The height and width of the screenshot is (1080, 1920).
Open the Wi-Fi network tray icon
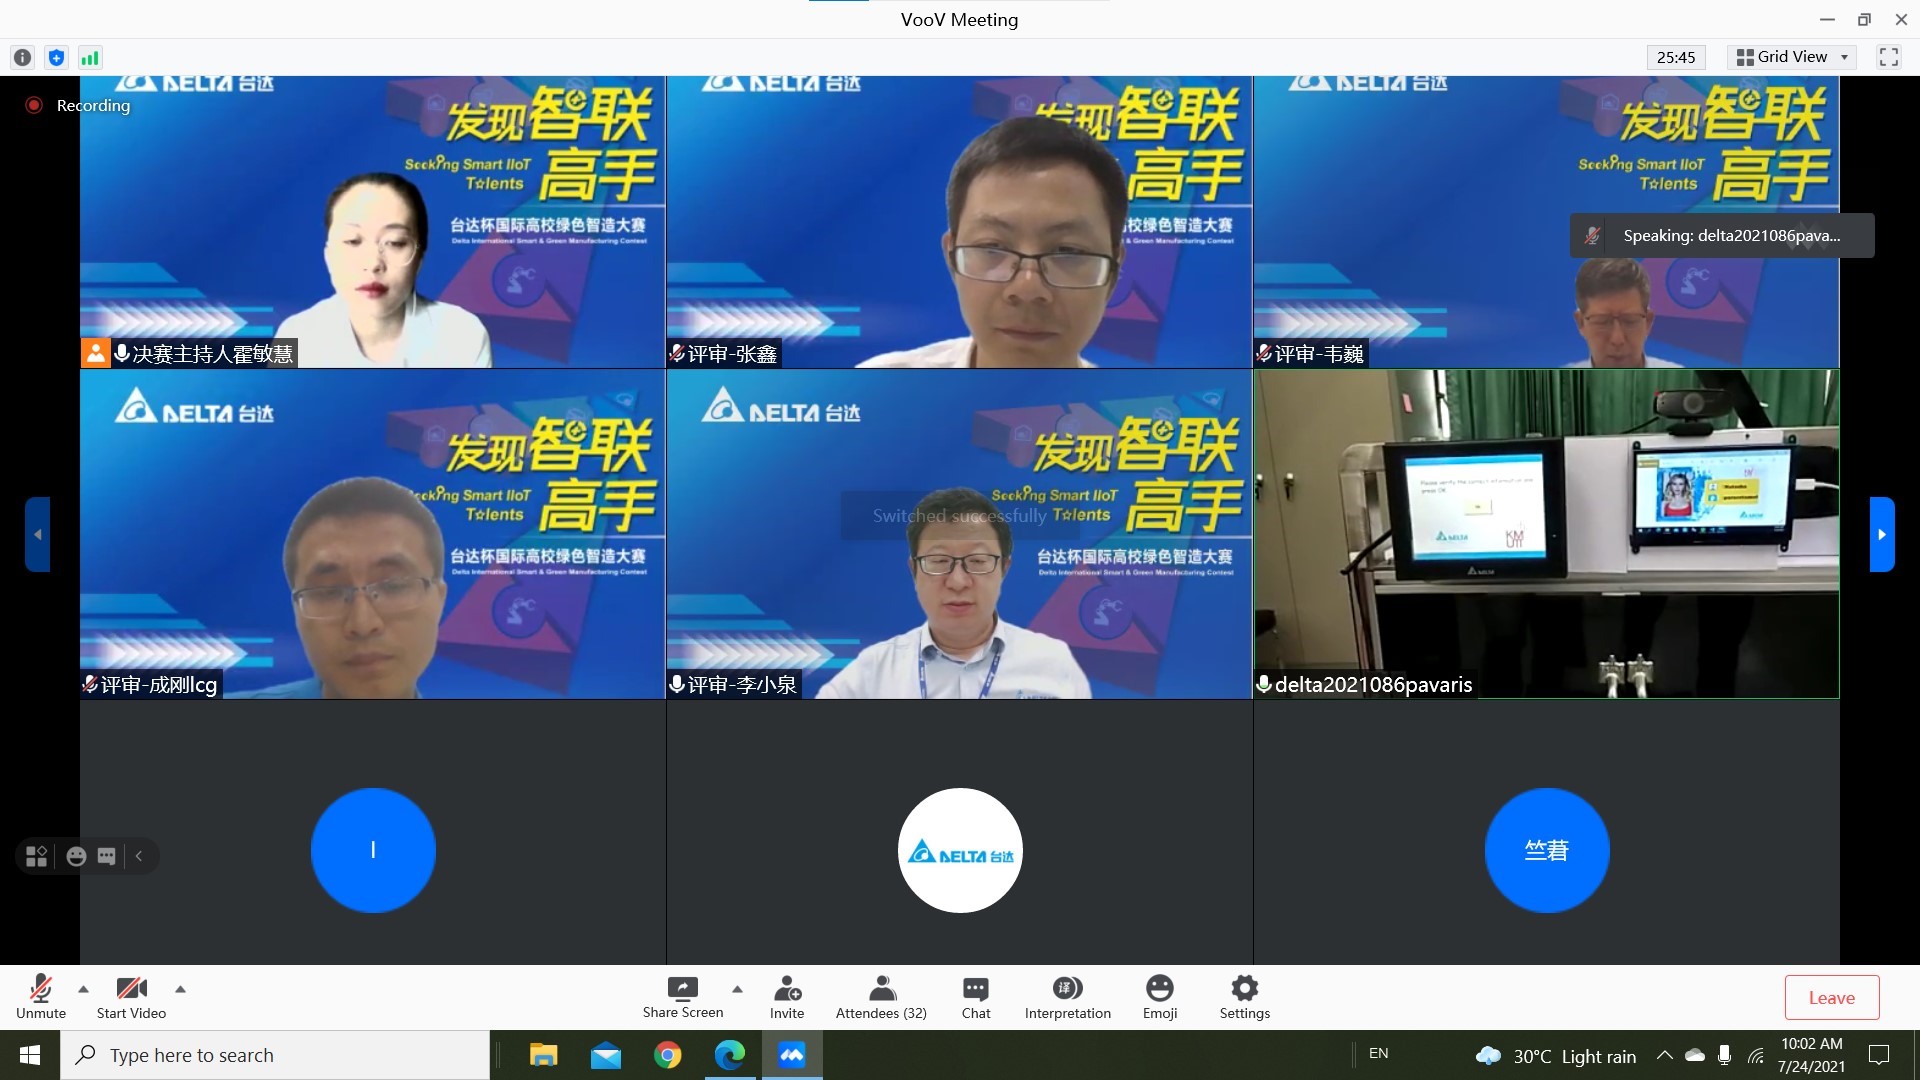tap(1756, 1055)
